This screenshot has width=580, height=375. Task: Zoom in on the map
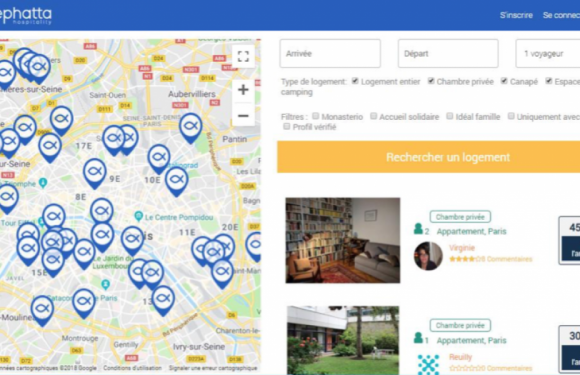[x=243, y=89]
